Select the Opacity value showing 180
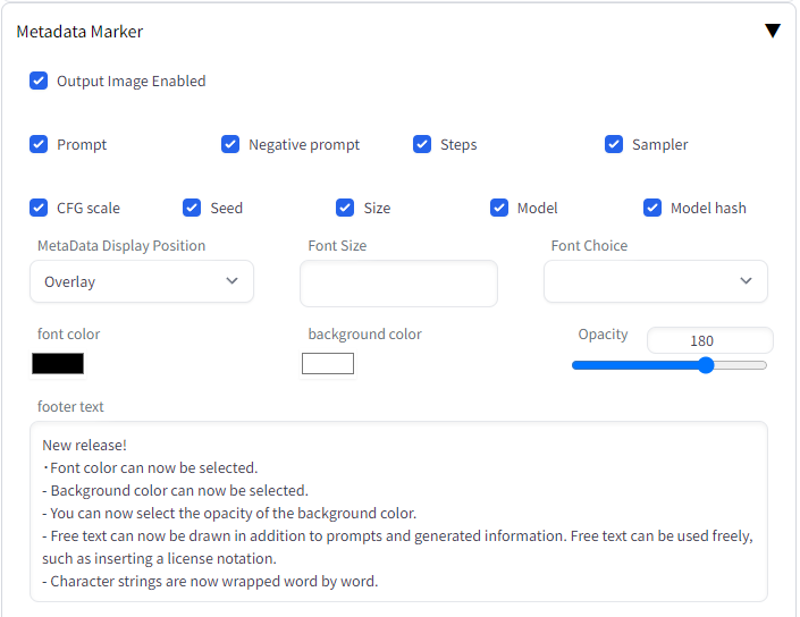The image size is (800, 617). point(709,341)
